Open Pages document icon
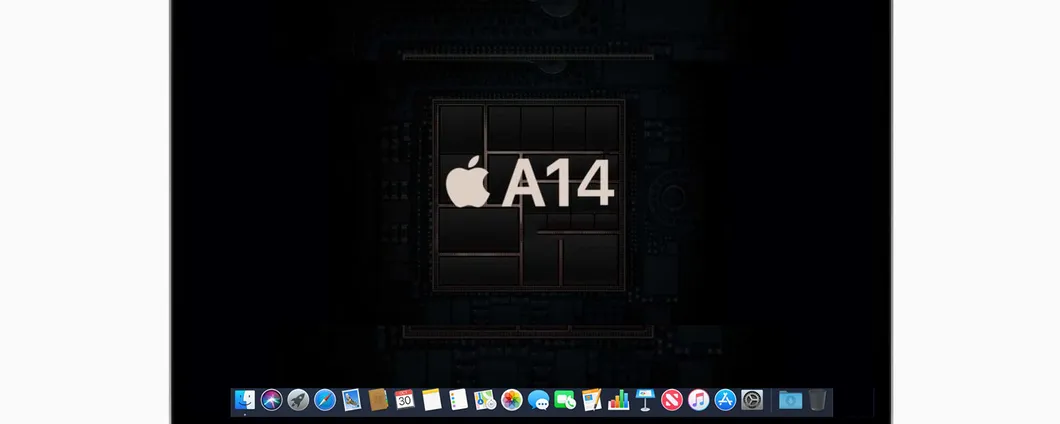The height and width of the screenshot is (424, 1060). (x=592, y=400)
